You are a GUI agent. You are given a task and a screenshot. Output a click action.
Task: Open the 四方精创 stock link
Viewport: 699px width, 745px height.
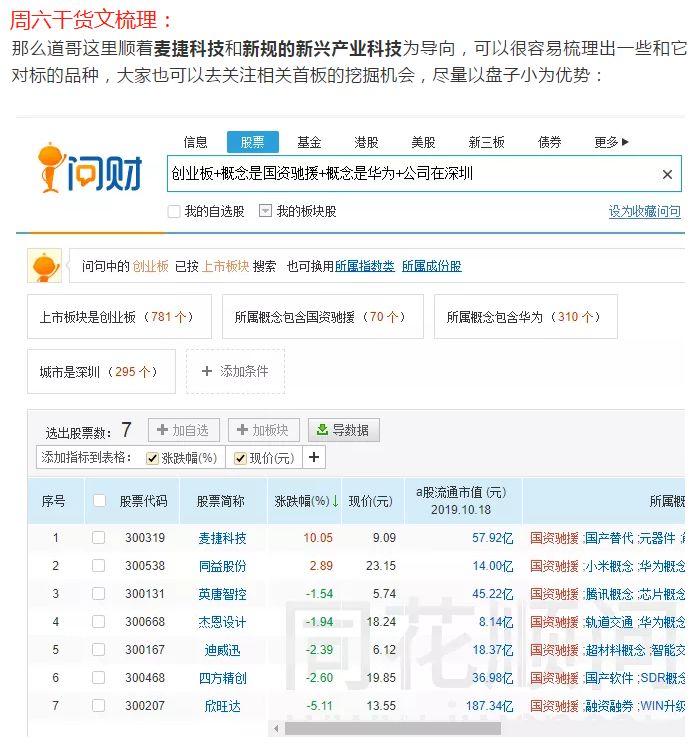pyautogui.click(x=222, y=678)
